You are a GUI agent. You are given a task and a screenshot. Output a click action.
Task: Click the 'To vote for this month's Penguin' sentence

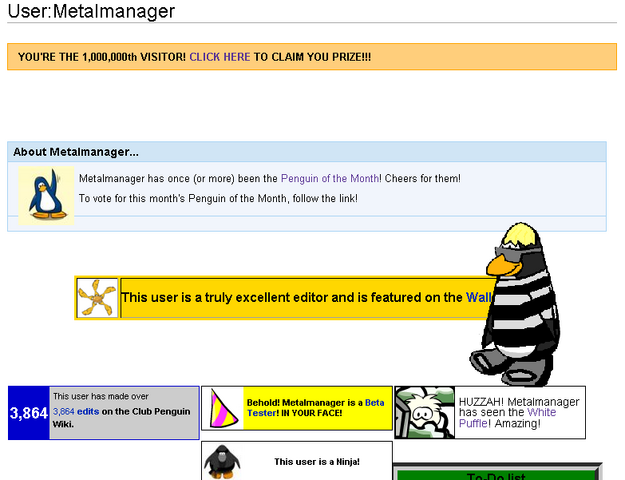[x=218, y=198]
